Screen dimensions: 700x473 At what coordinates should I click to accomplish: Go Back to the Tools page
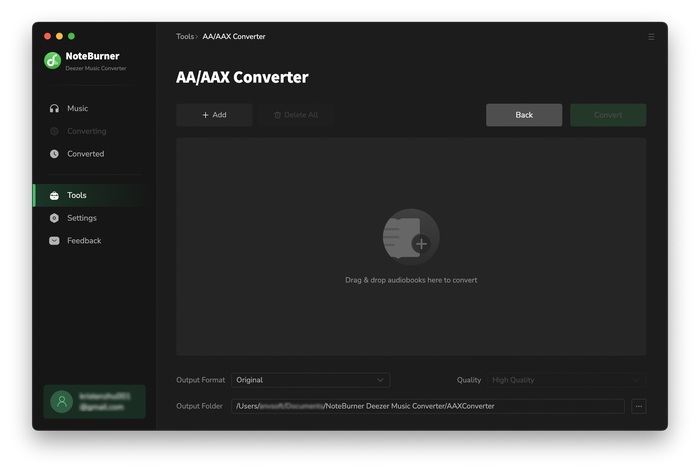[524, 115]
